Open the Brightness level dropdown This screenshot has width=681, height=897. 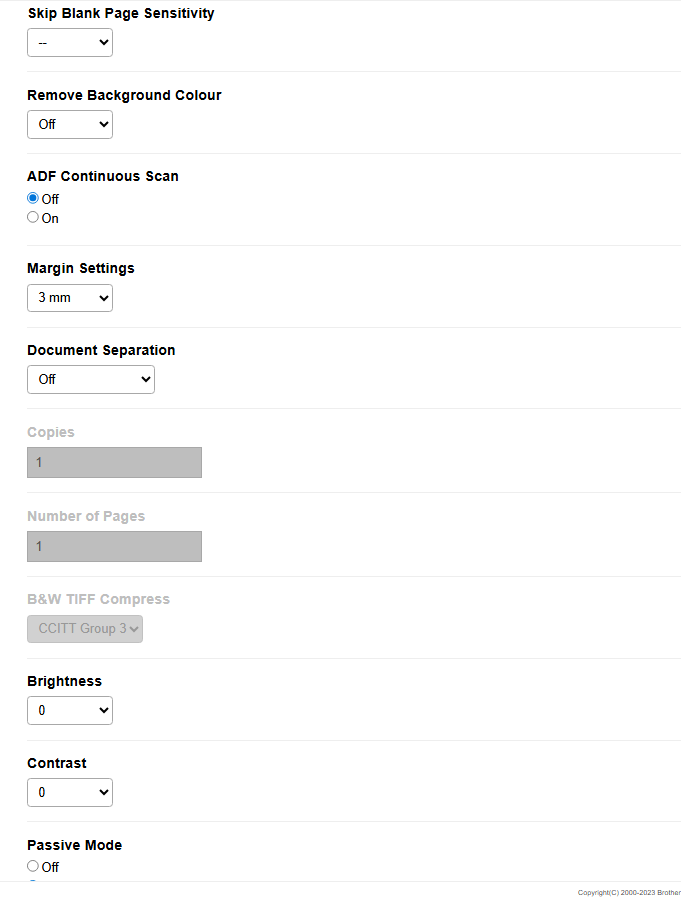(x=69, y=710)
